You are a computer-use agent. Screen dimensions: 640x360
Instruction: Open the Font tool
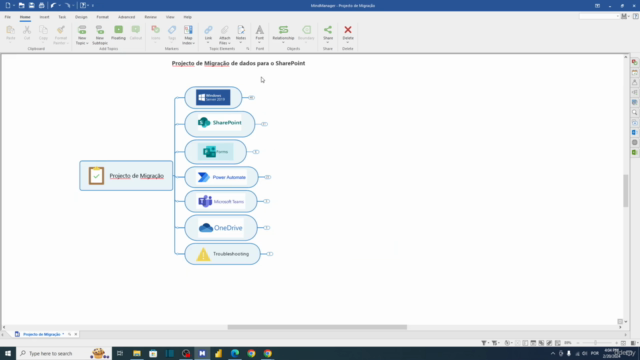tap(260, 33)
